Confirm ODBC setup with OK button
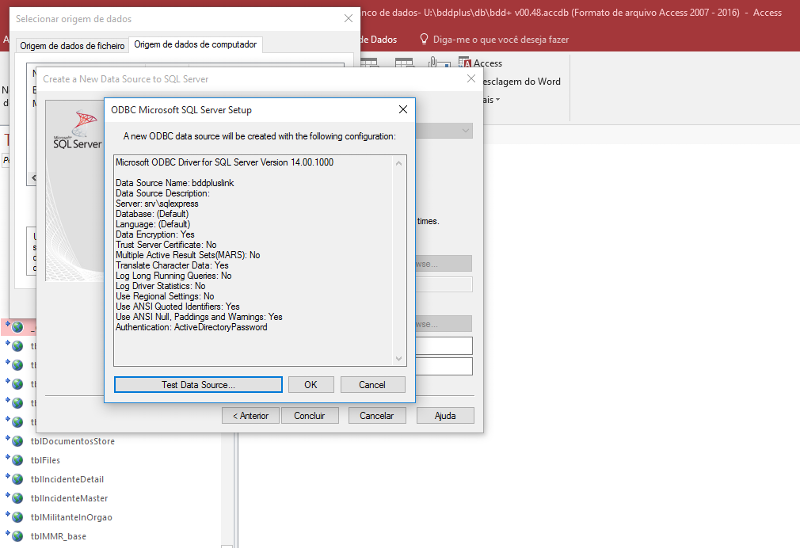The width and height of the screenshot is (800, 548). pos(311,385)
